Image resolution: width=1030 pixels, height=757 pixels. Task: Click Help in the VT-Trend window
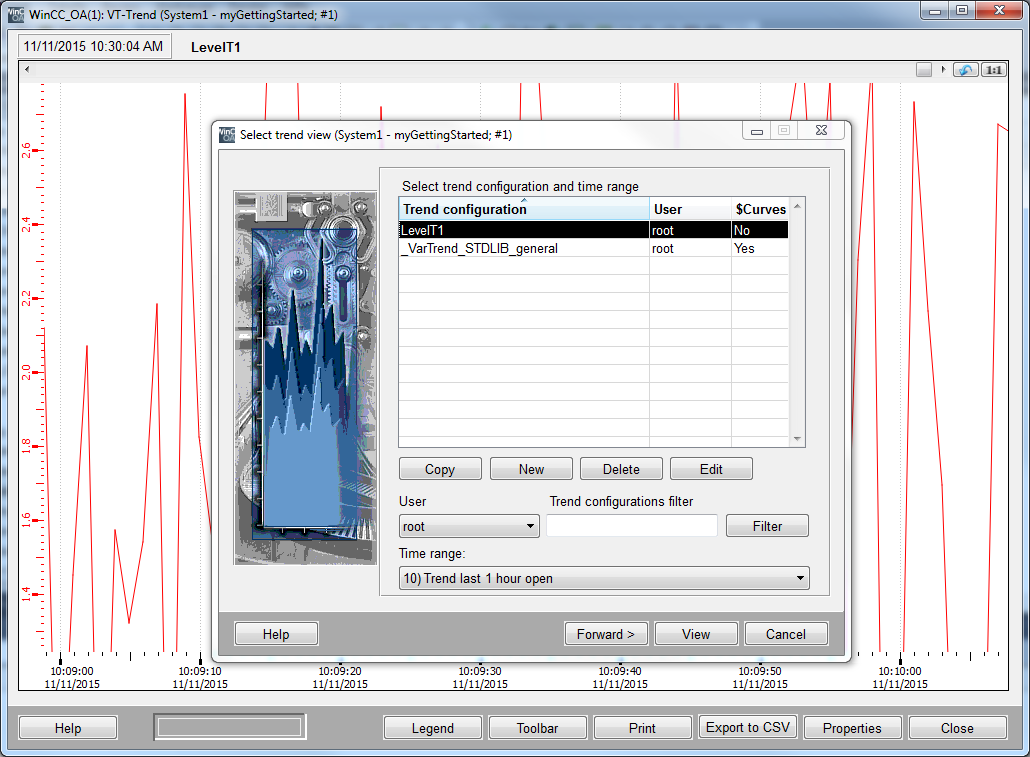68,727
